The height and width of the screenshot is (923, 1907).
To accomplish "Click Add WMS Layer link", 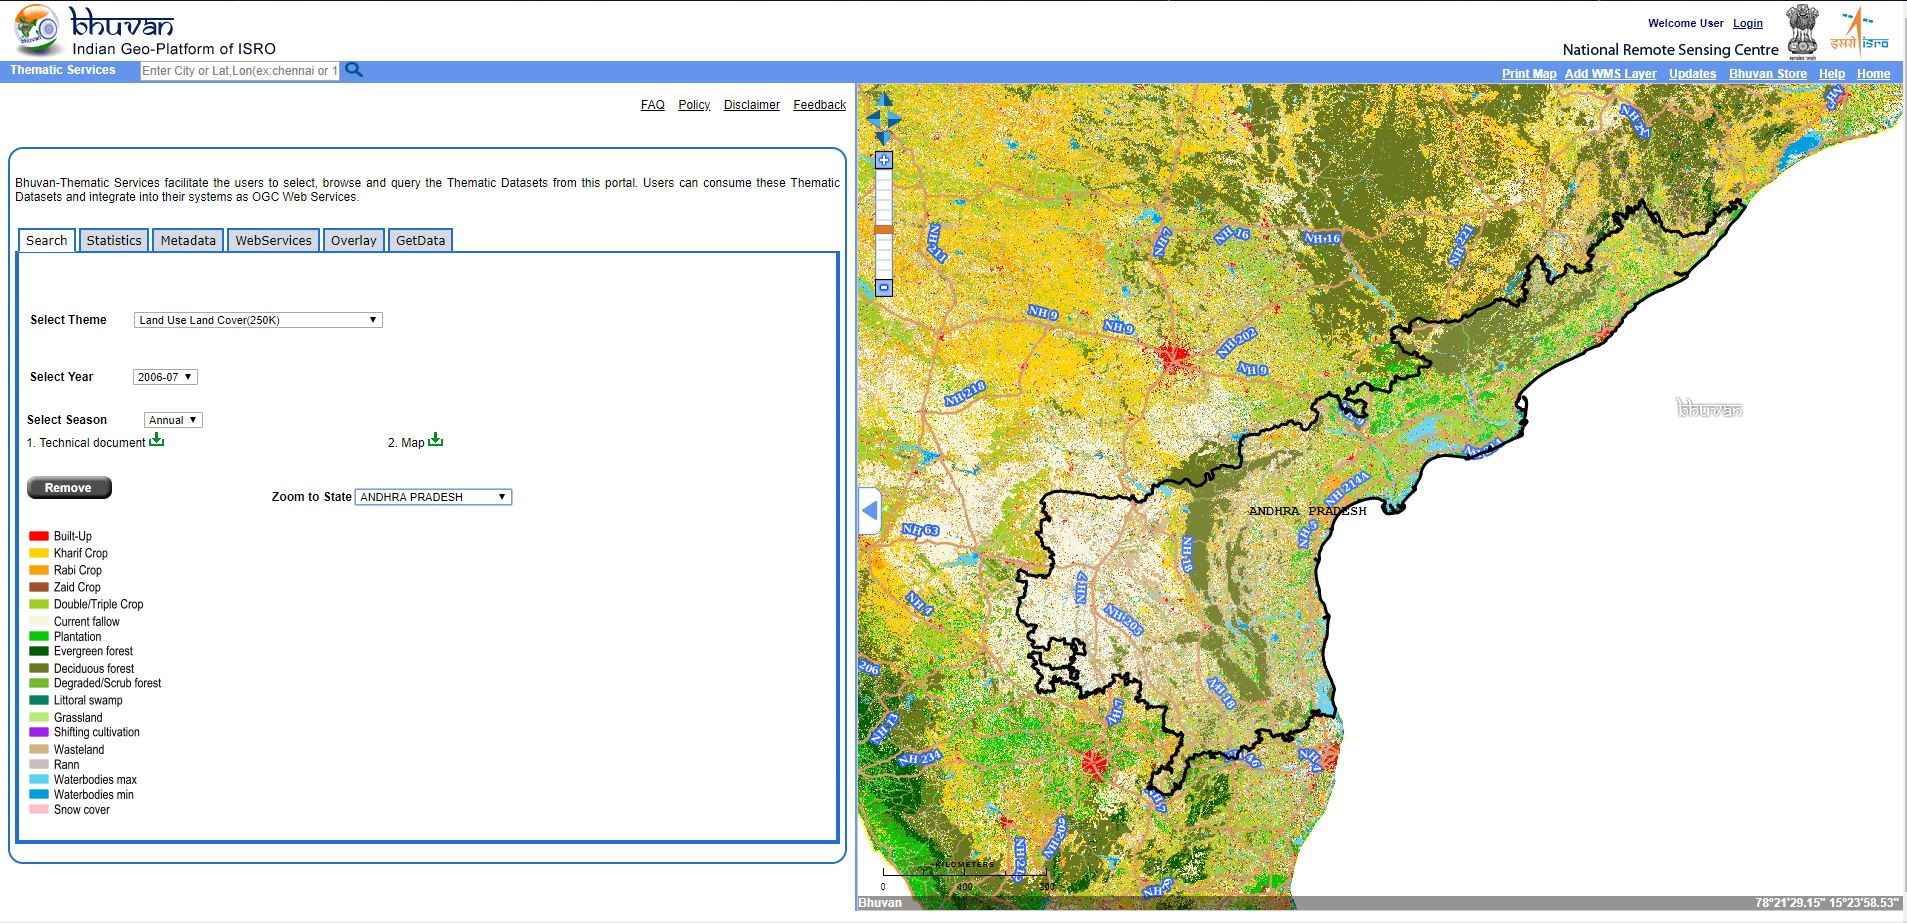I will [1610, 74].
